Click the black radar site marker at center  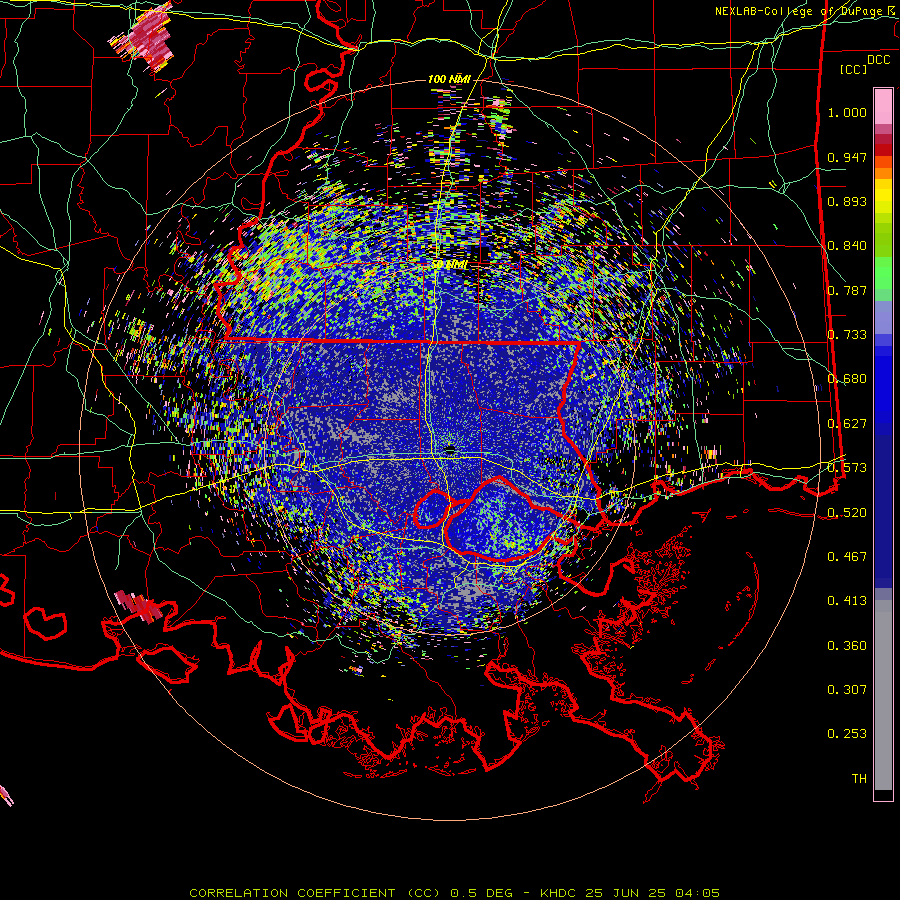point(451,449)
